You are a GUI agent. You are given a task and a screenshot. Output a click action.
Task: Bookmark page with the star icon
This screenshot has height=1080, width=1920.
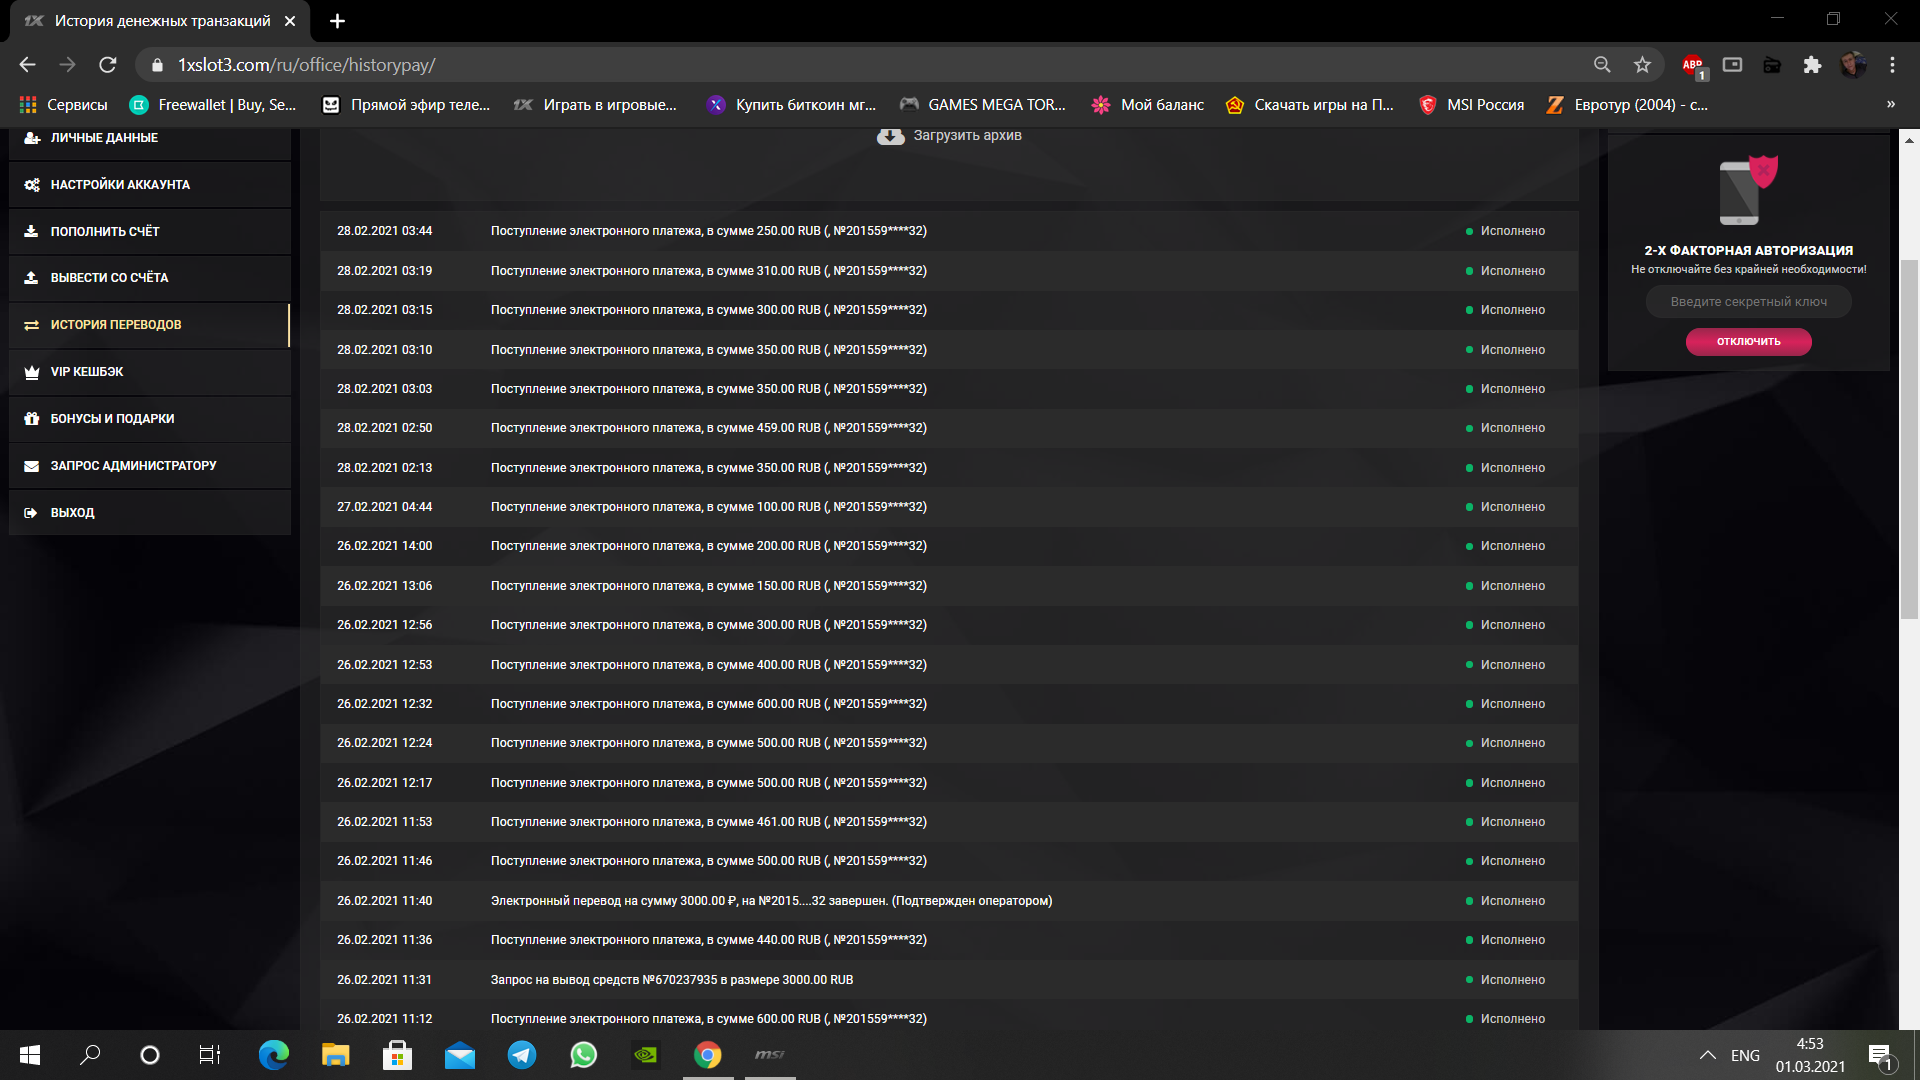[x=1642, y=65]
